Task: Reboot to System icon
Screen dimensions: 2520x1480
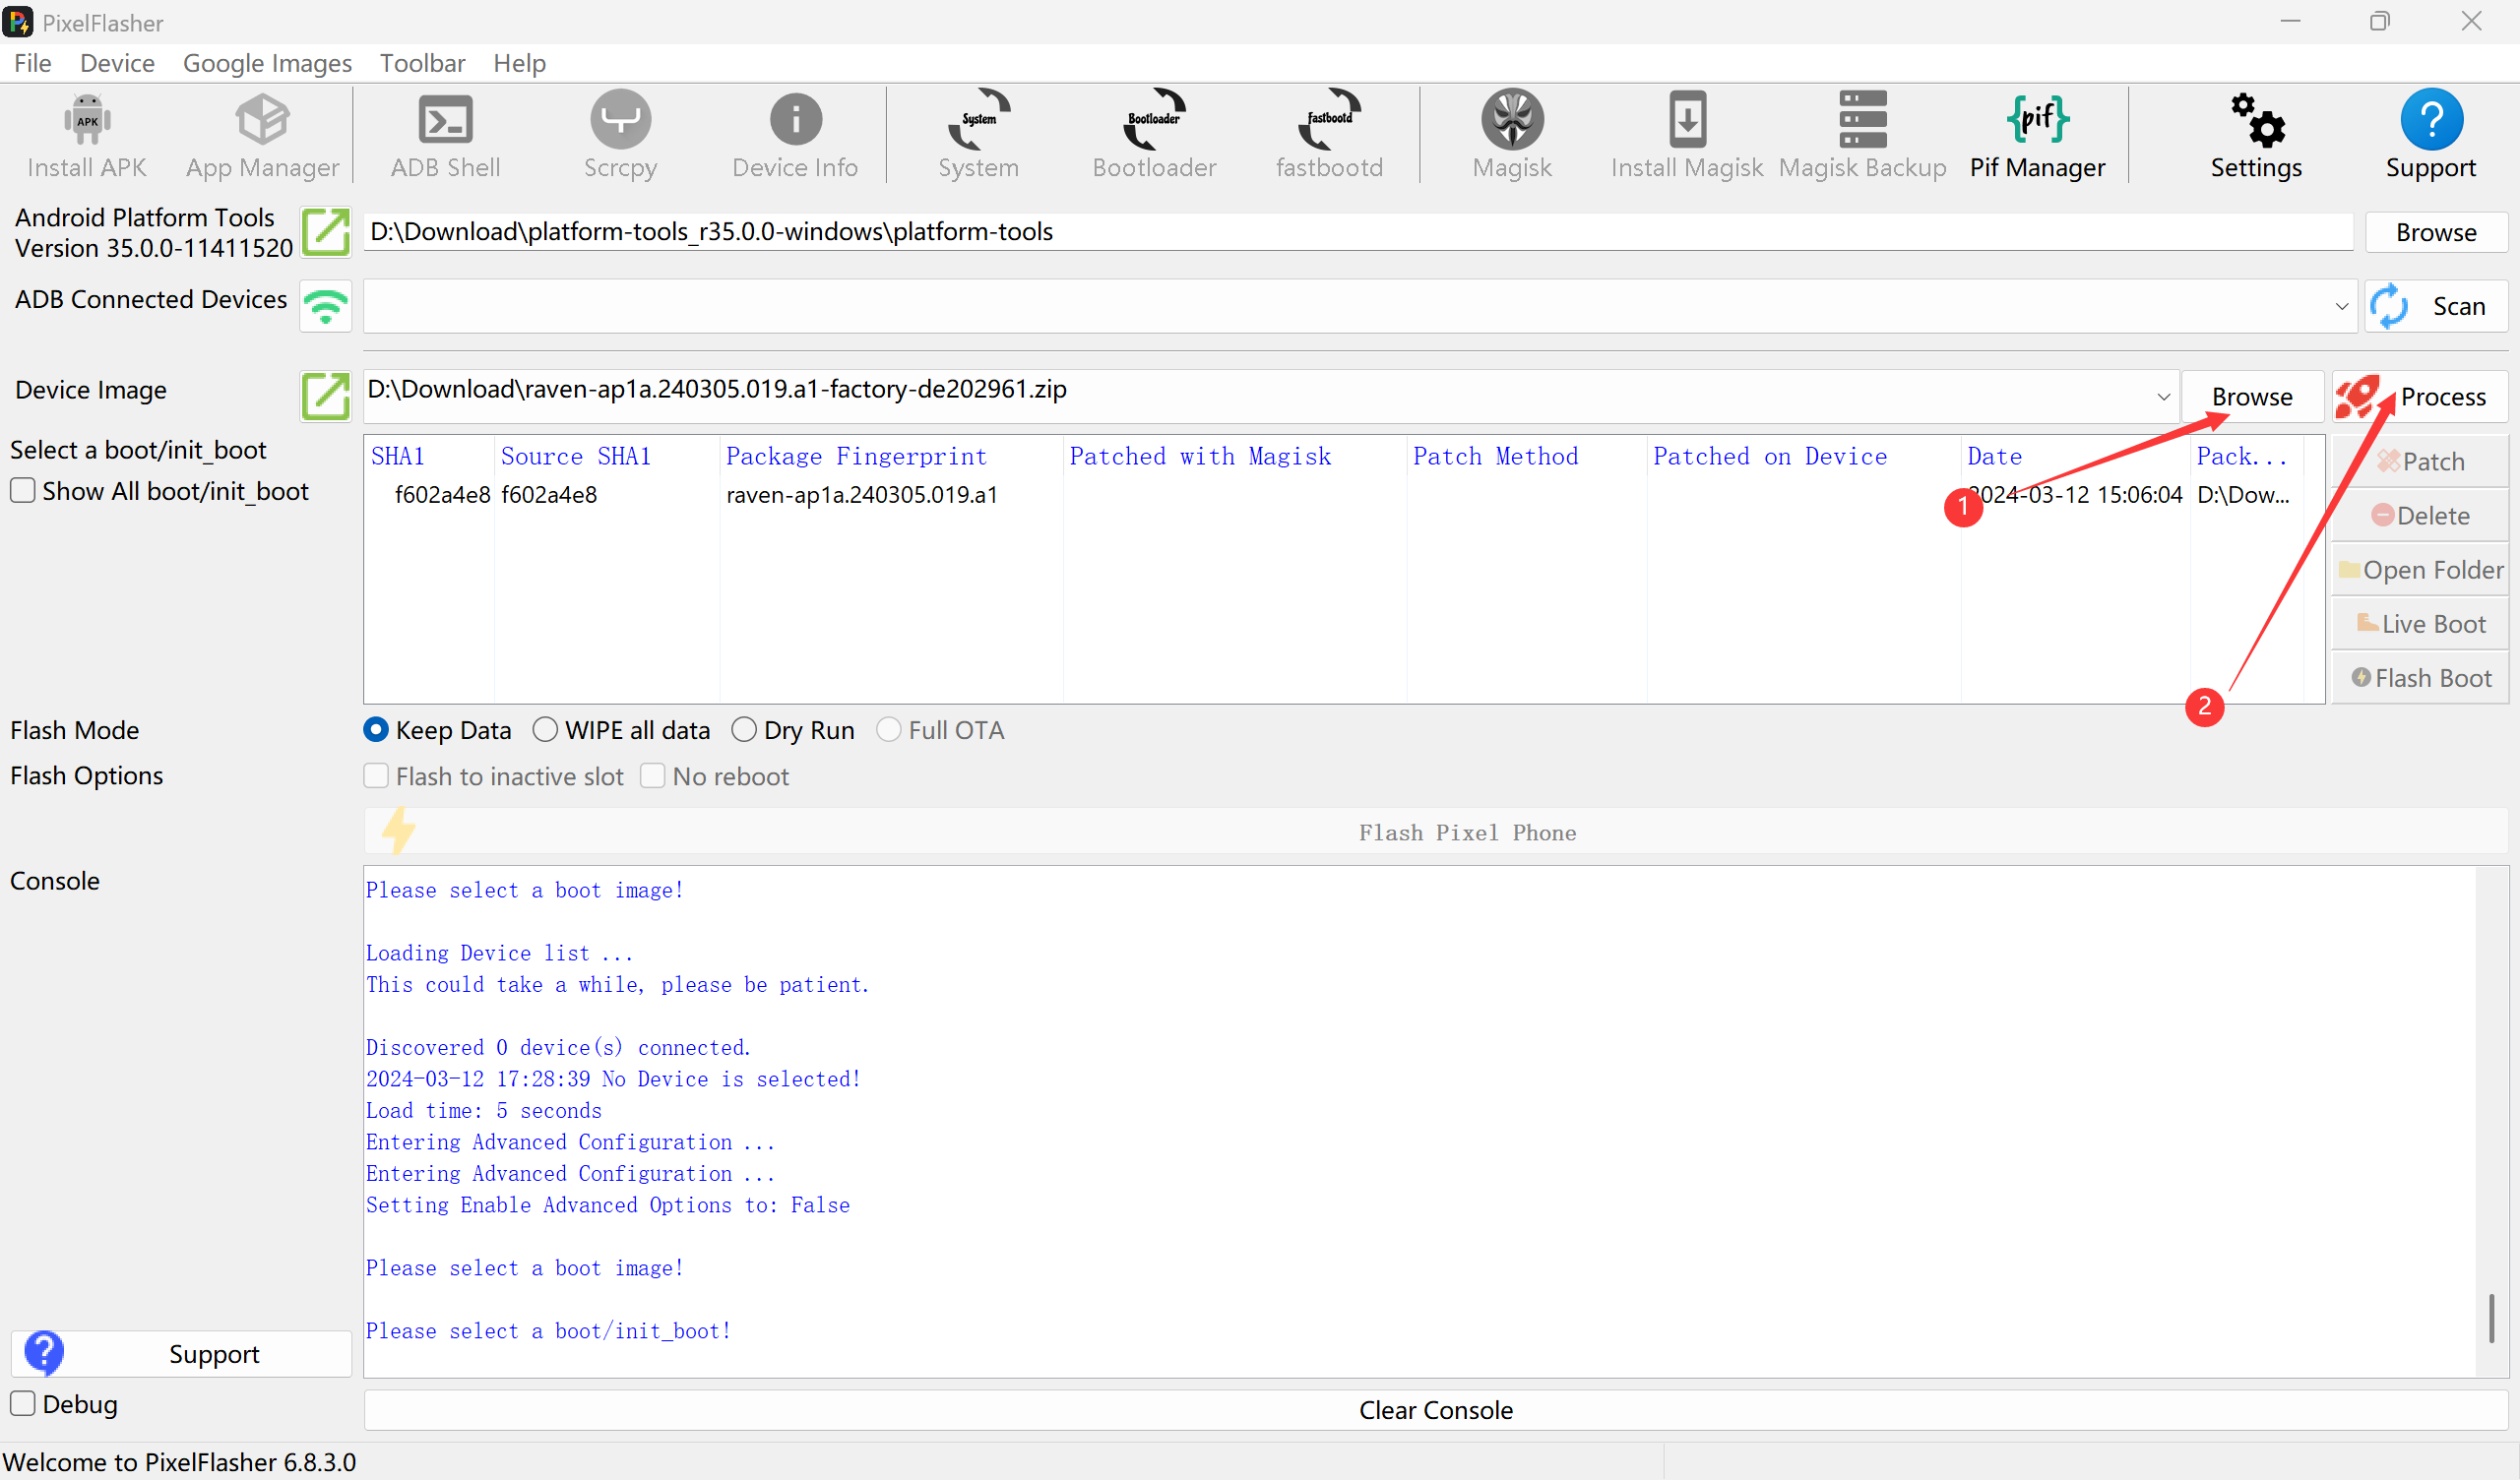Action: [978, 136]
